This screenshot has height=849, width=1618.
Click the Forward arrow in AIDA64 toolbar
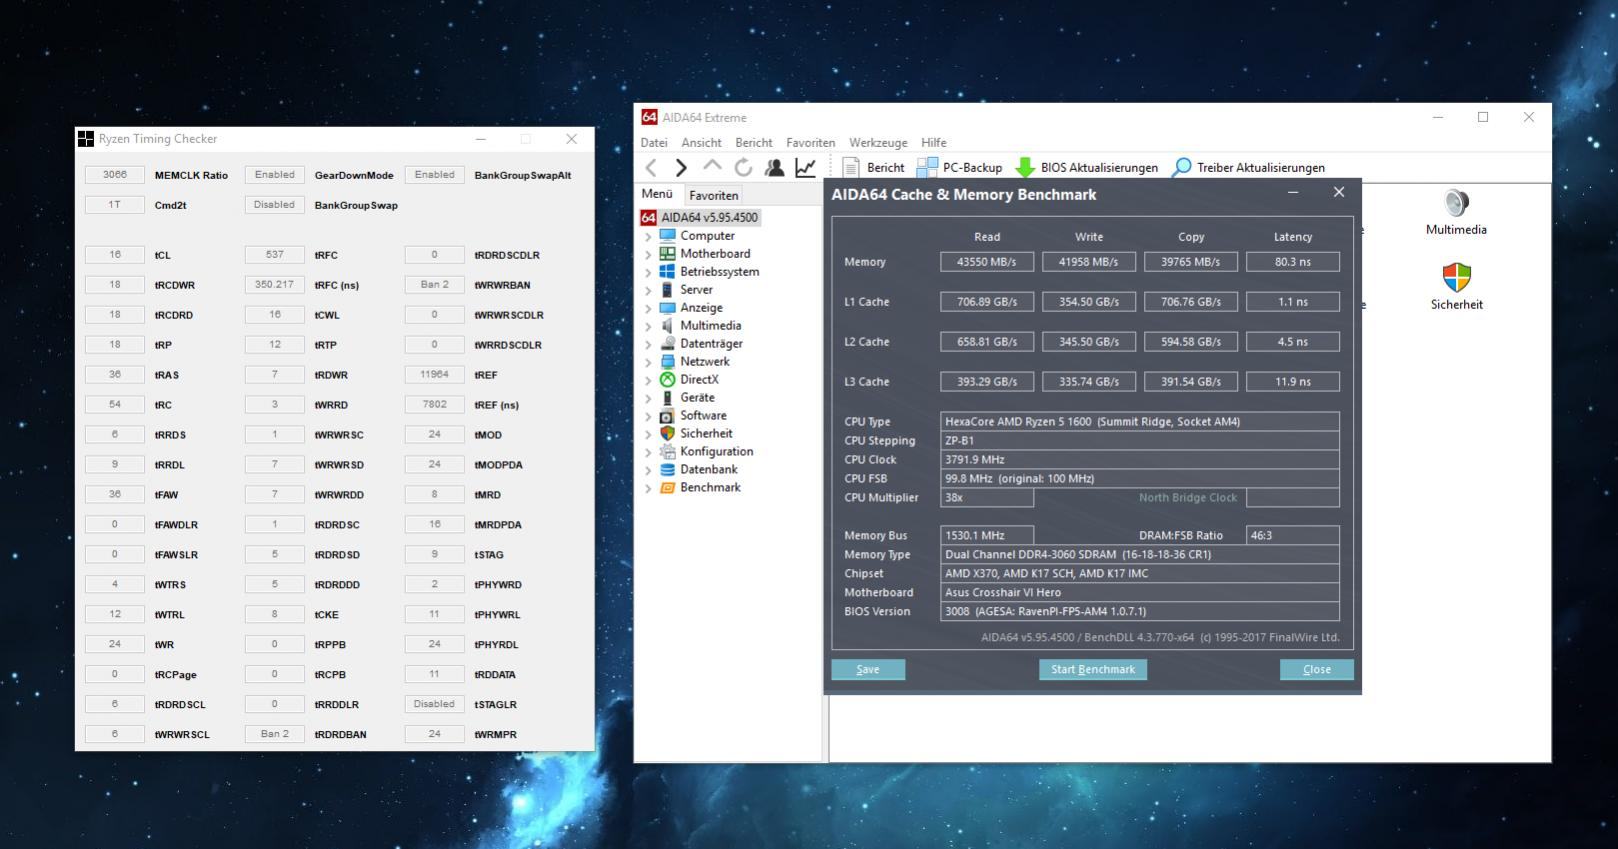point(682,168)
